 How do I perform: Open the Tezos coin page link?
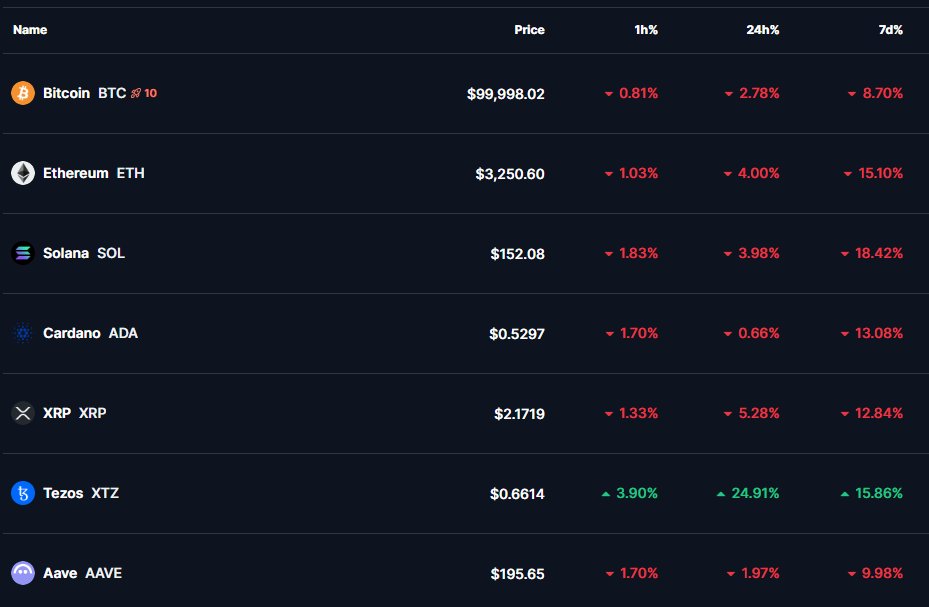[63, 493]
